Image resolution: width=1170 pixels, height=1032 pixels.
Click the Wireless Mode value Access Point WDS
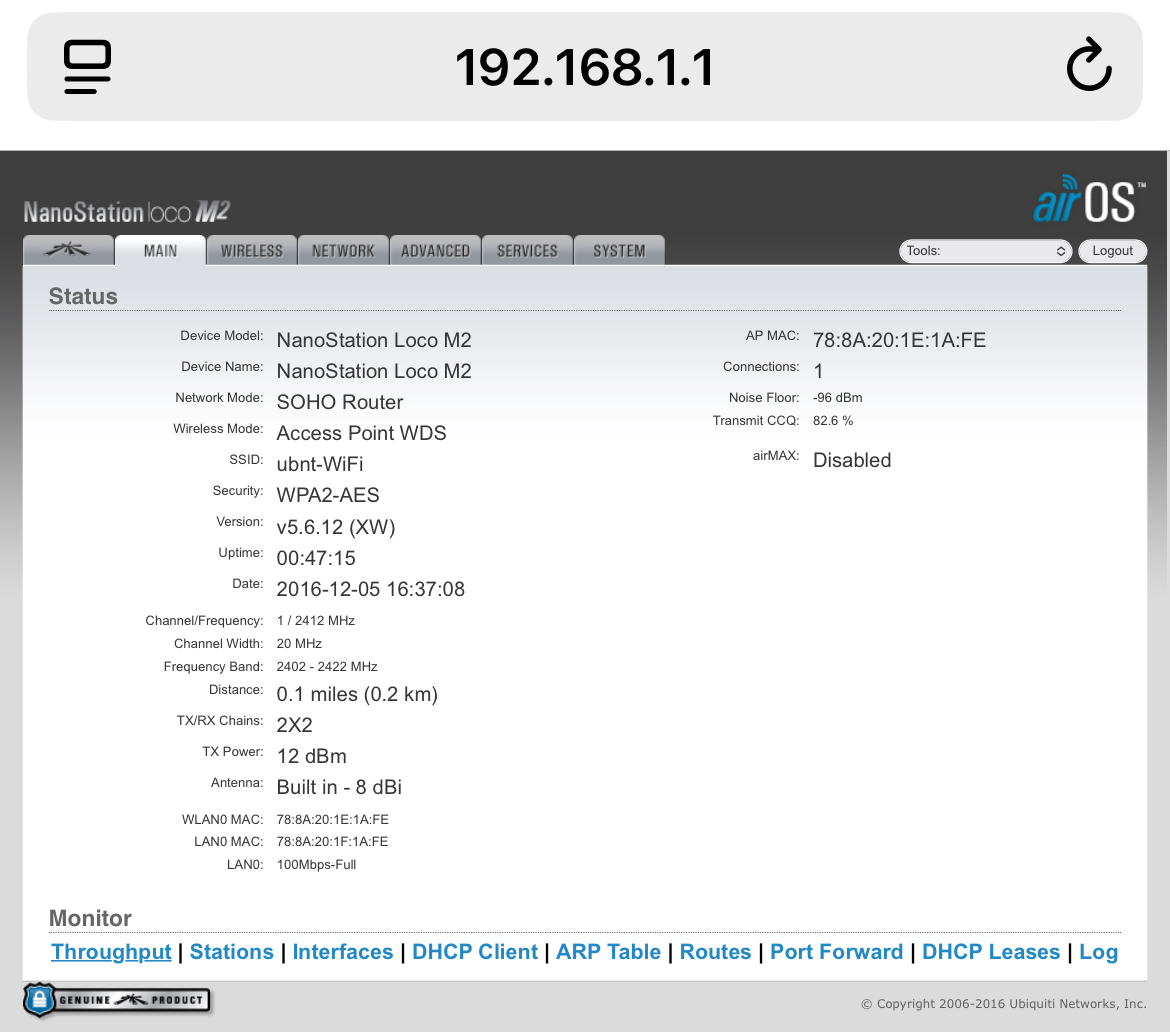(x=361, y=433)
